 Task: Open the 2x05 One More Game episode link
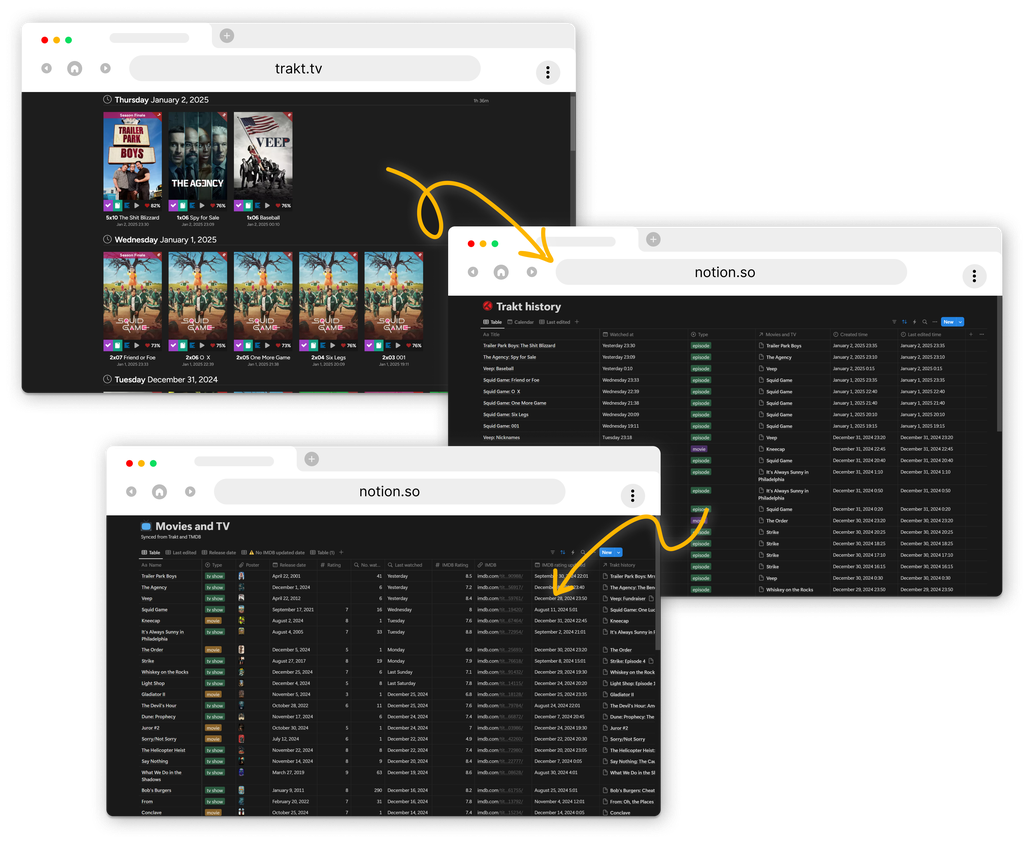pos(263,357)
